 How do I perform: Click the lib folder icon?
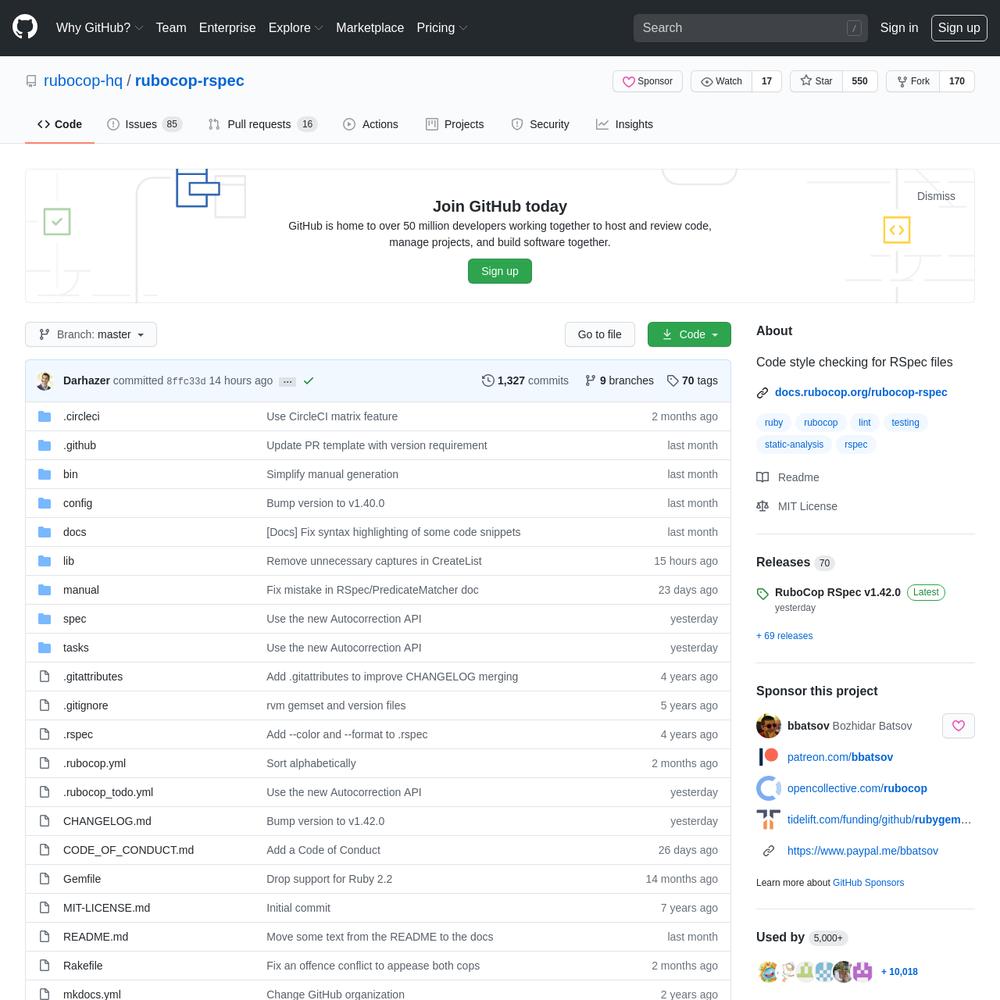point(45,561)
